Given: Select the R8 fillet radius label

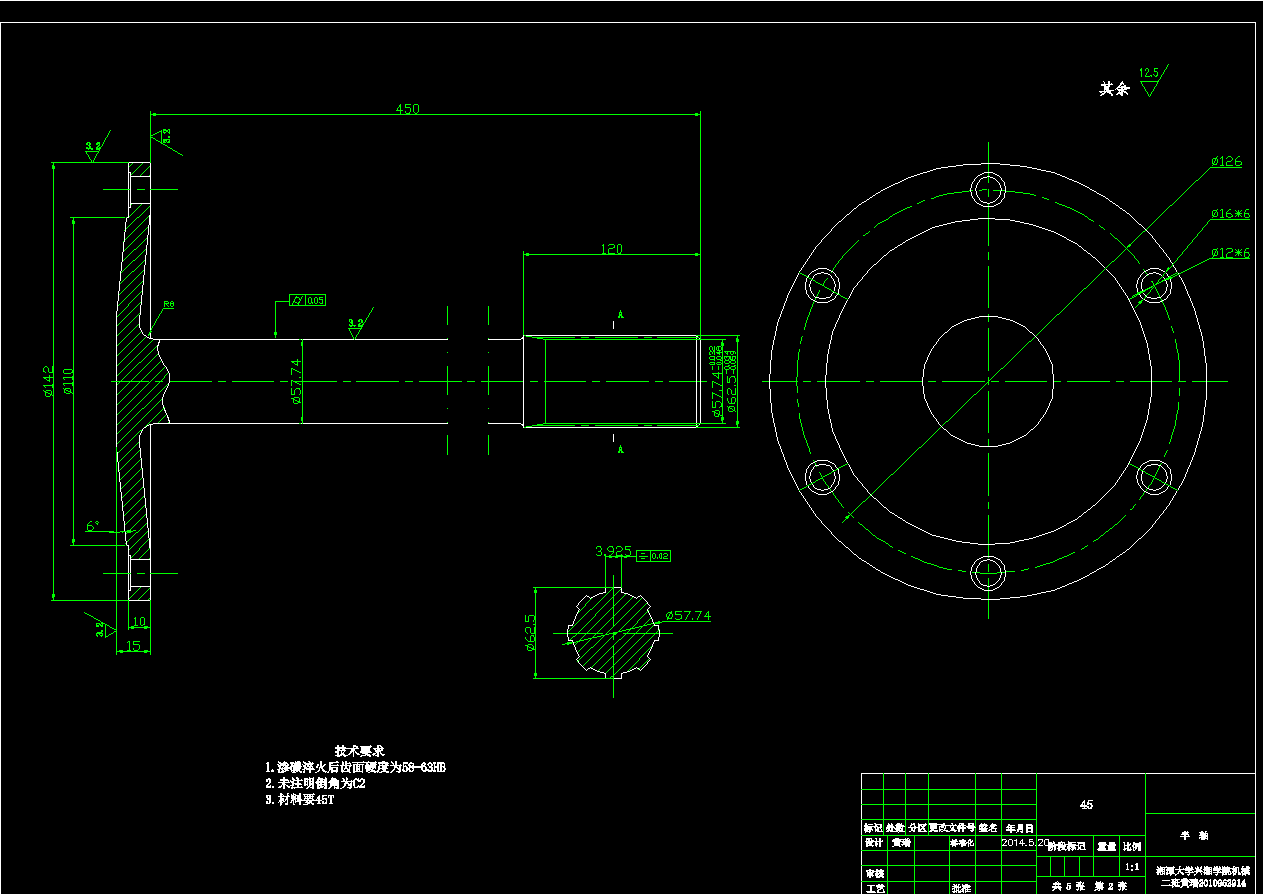Looking at the screenshot, I should (x=168, y=304).
